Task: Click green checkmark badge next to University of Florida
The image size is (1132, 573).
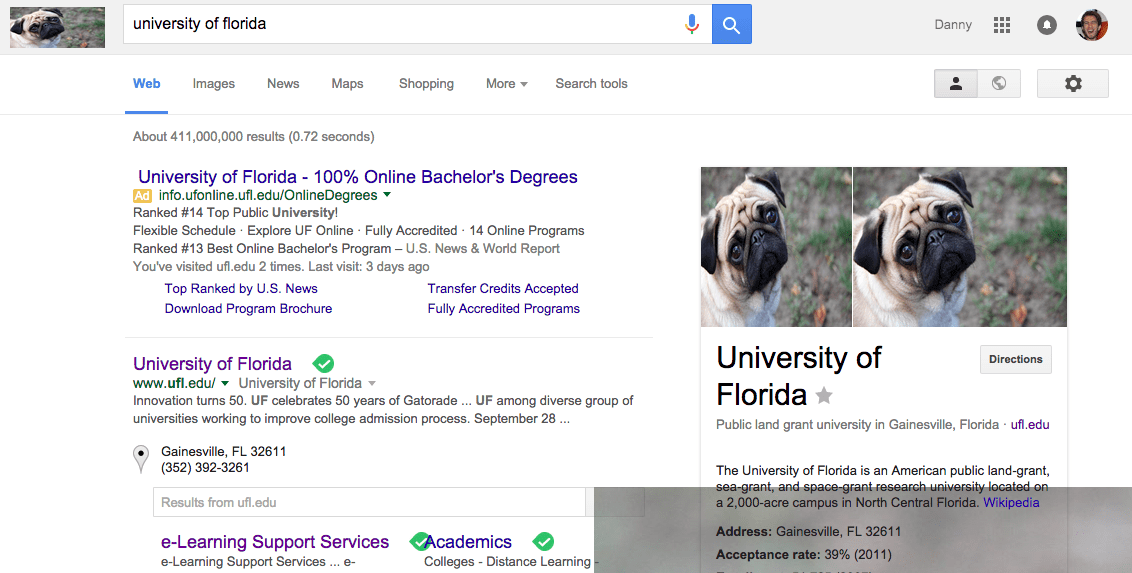Action: (x=323, y=363)
